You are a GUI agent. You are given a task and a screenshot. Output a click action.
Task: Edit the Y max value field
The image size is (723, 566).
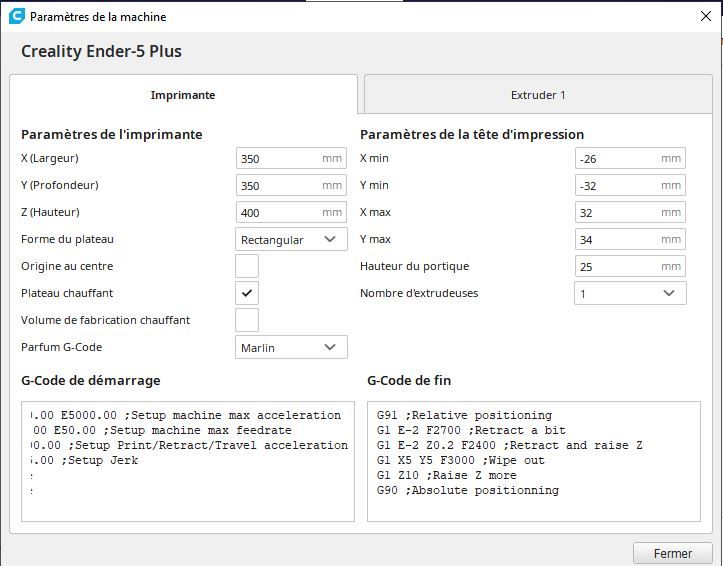coord(630,240)
